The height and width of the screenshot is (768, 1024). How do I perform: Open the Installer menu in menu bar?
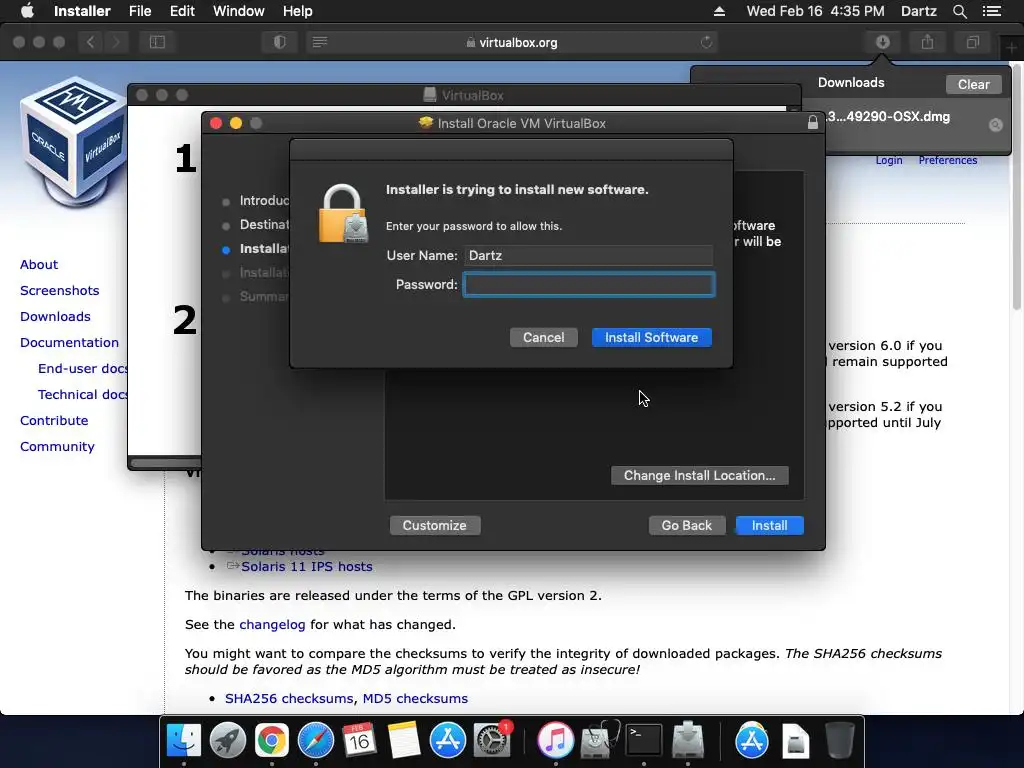[x=82, y=11]
